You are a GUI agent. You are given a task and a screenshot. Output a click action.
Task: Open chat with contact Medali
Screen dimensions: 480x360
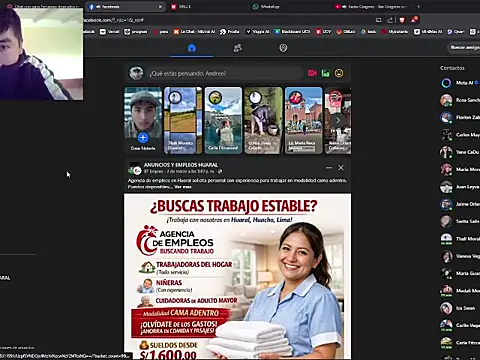pos(460,291)
